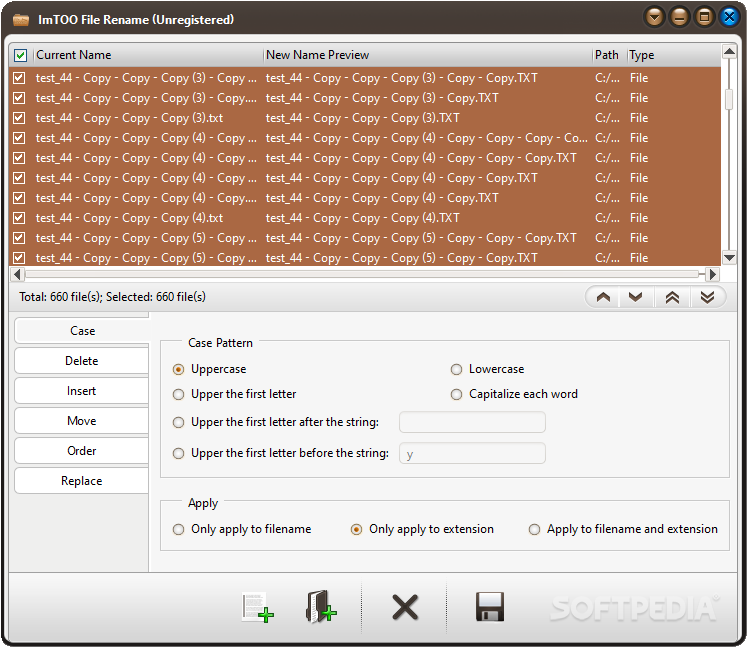747x647 pixels.
Task: Move selected file to top of list
Action: pyautogui.click(x=672, y=297)
